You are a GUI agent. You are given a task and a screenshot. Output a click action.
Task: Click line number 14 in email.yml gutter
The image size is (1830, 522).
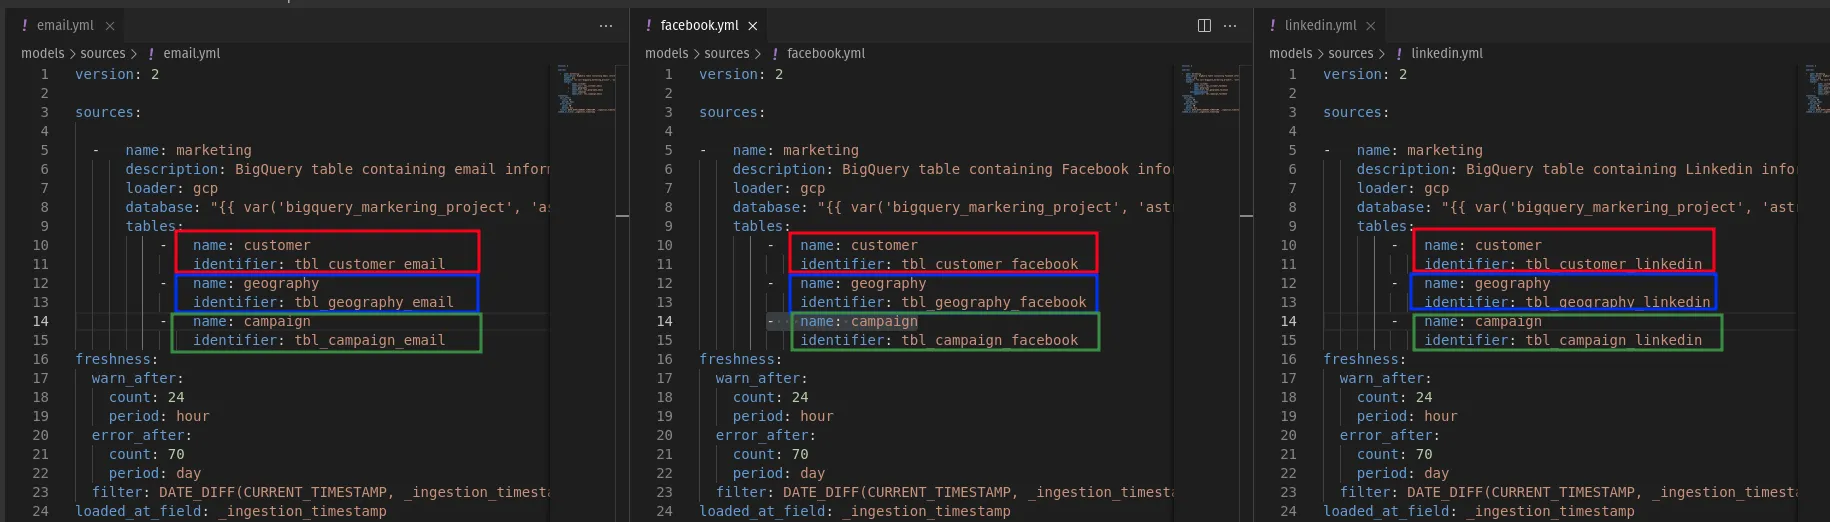[40, 322]
